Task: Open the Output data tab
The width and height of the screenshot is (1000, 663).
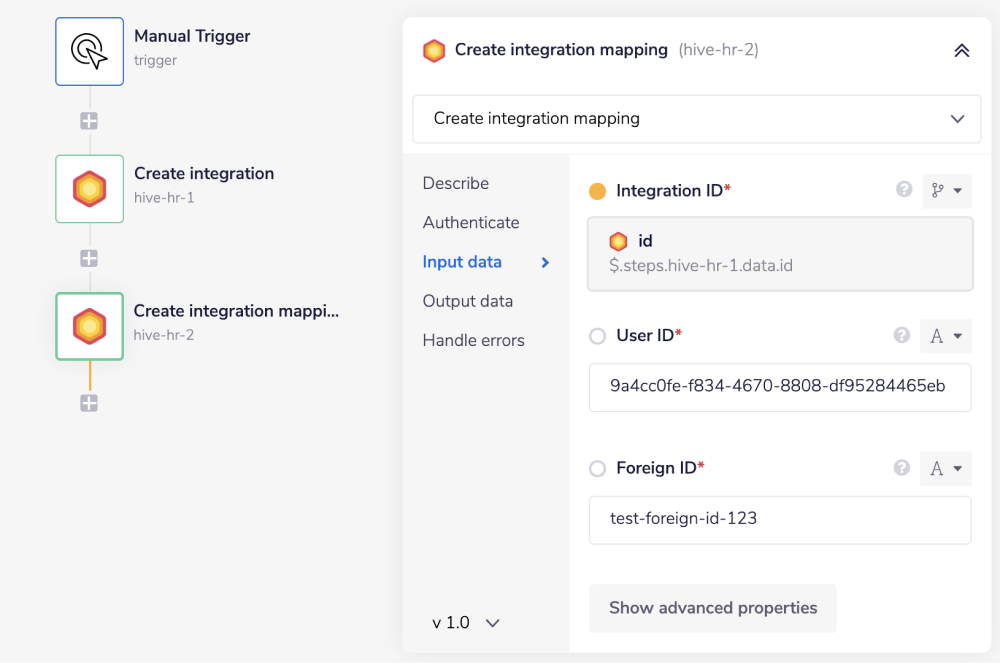Action: tap(467, 301)
